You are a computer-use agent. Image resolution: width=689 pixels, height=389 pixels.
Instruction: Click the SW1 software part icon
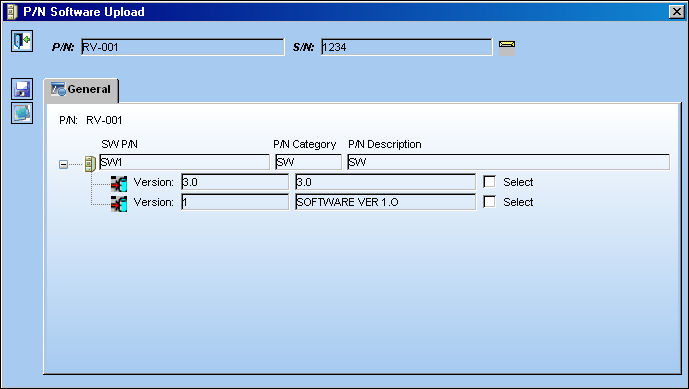pos(90,164)
